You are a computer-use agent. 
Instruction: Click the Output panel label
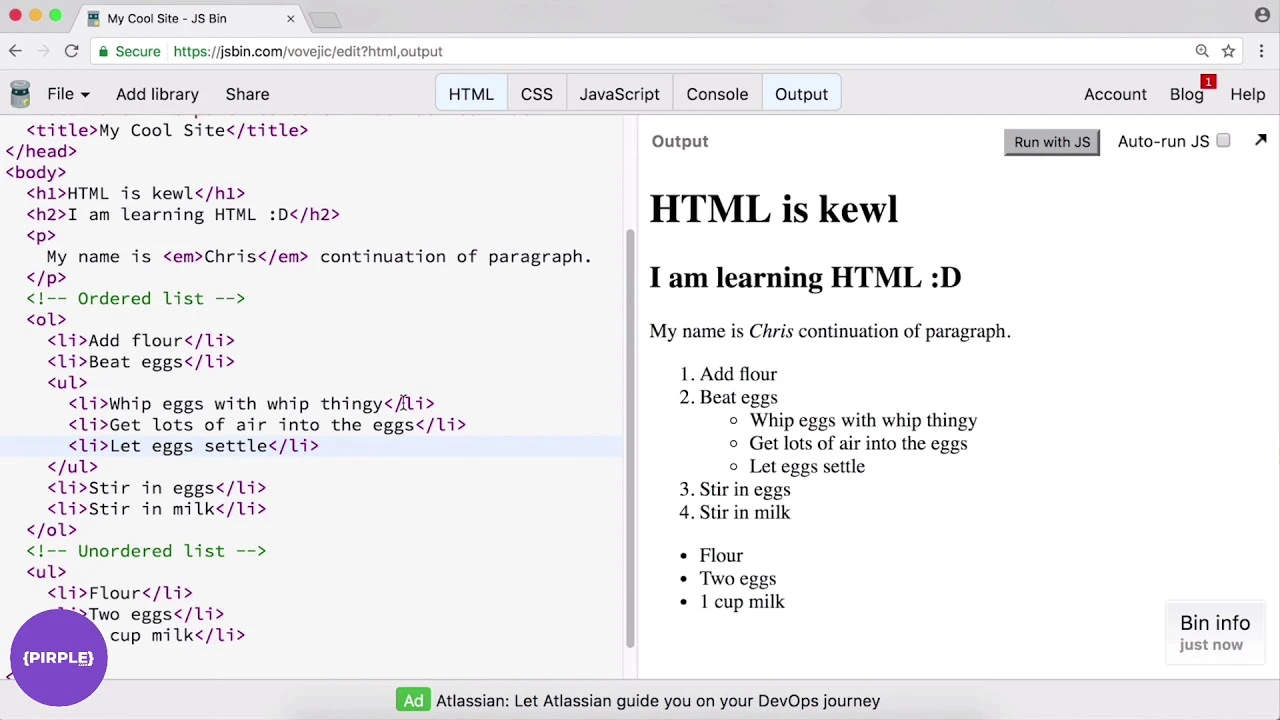point(680,141)
